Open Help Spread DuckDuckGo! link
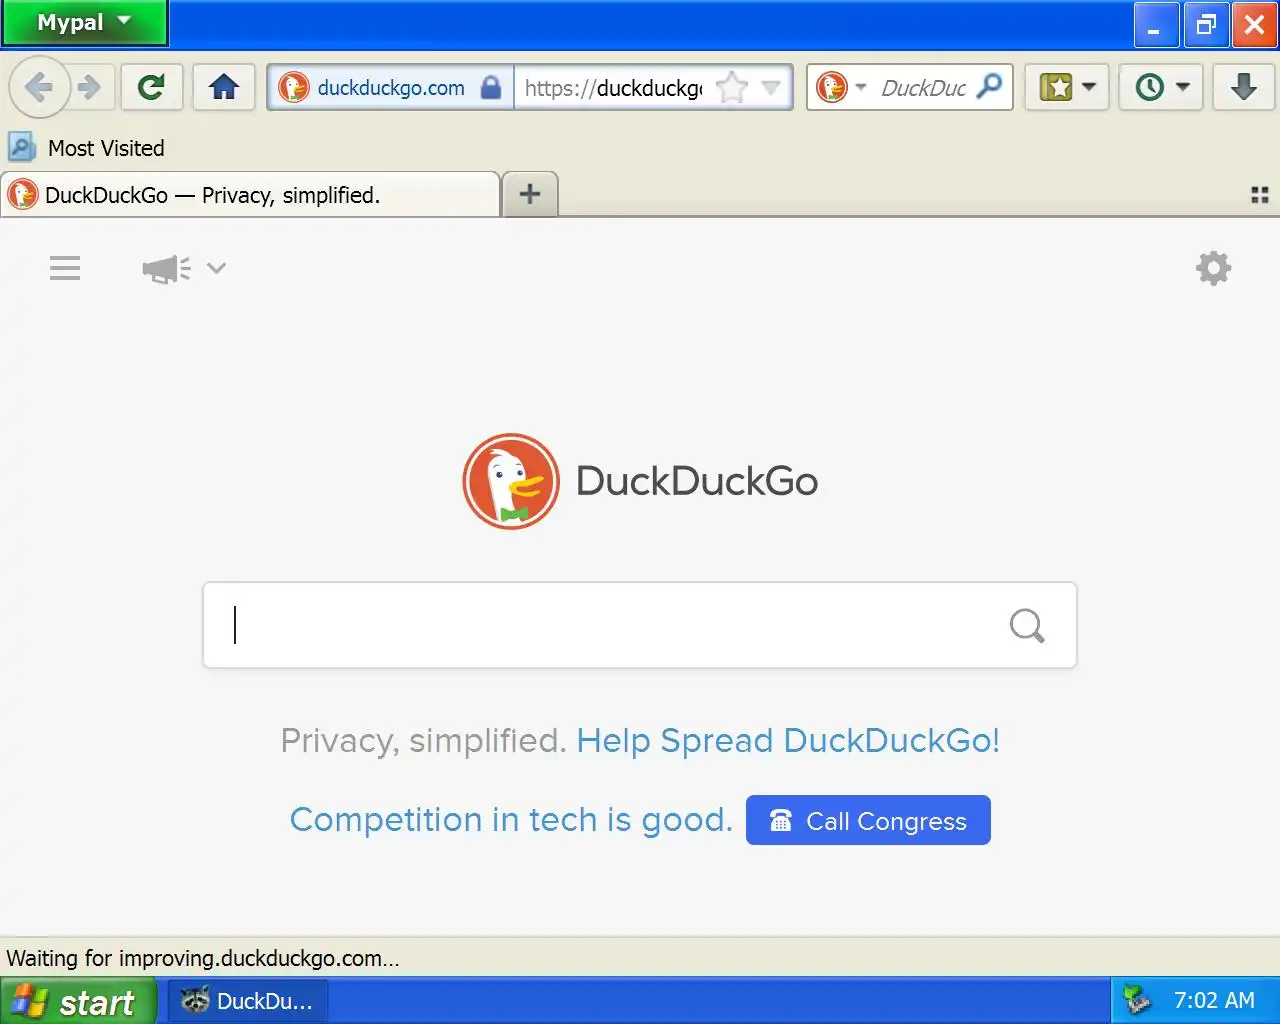Screen dimensions: 1280x1024 [788, 741]
